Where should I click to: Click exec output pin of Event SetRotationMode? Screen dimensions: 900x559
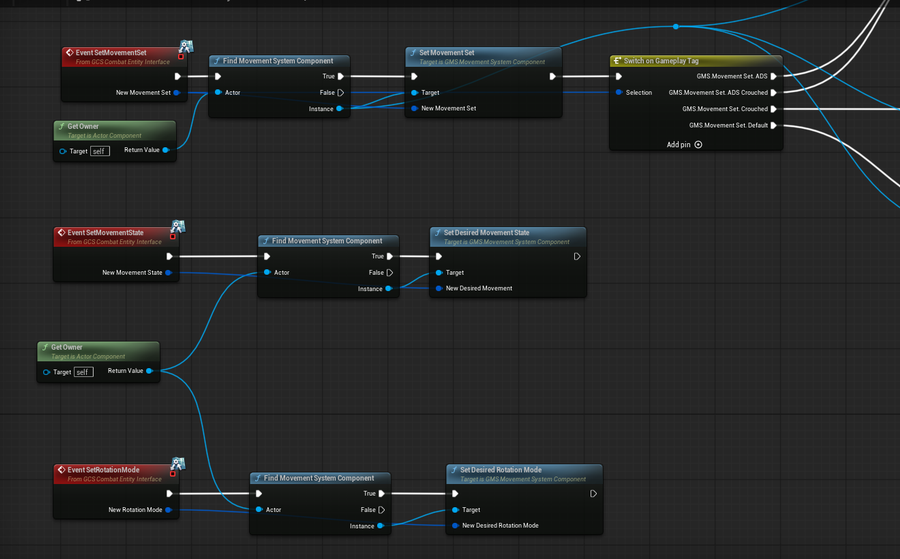coord(169,494)
